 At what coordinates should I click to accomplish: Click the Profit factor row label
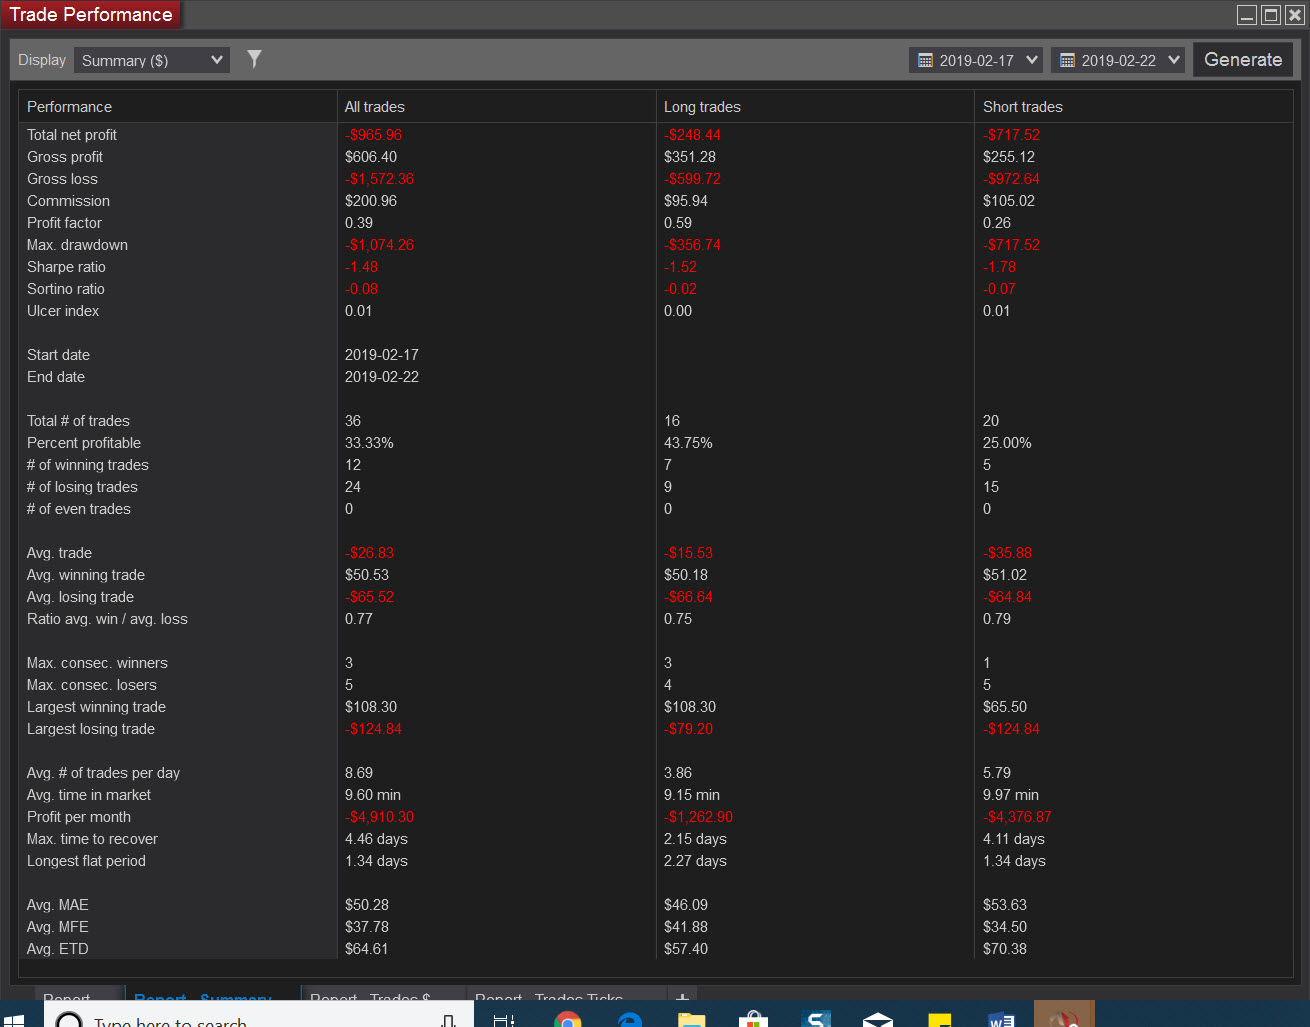tap(64, 223)
